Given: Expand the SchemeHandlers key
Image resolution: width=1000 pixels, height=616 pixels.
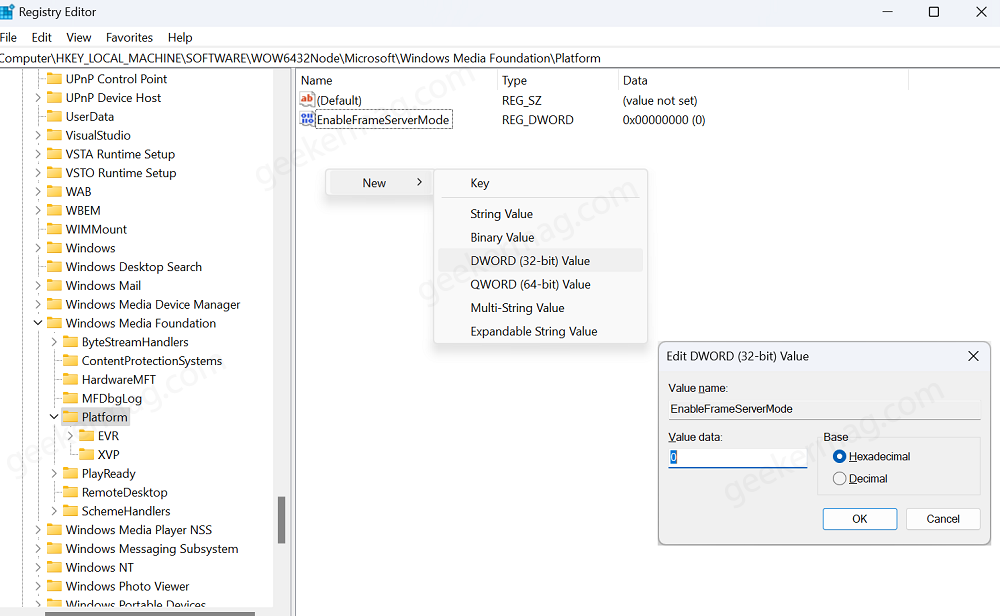Looking at the screenshot, I should tap(54, 511).
